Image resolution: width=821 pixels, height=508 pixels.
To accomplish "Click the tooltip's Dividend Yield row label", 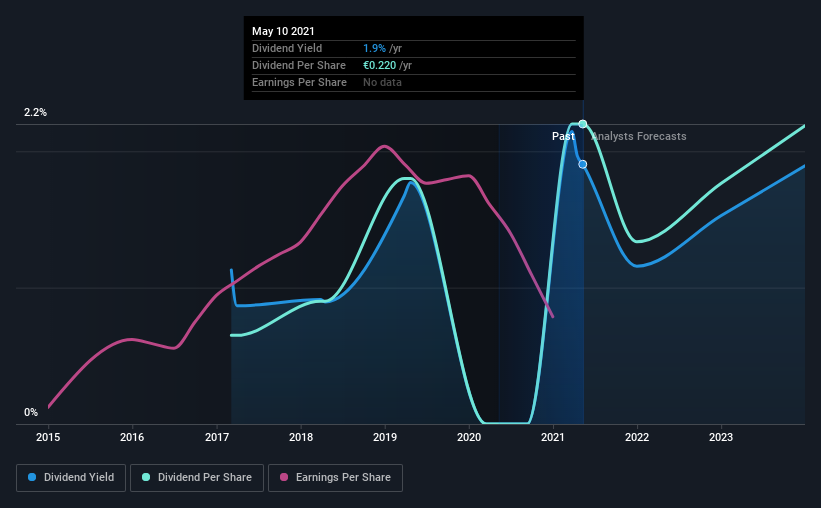I will click(x=287, y=48).
